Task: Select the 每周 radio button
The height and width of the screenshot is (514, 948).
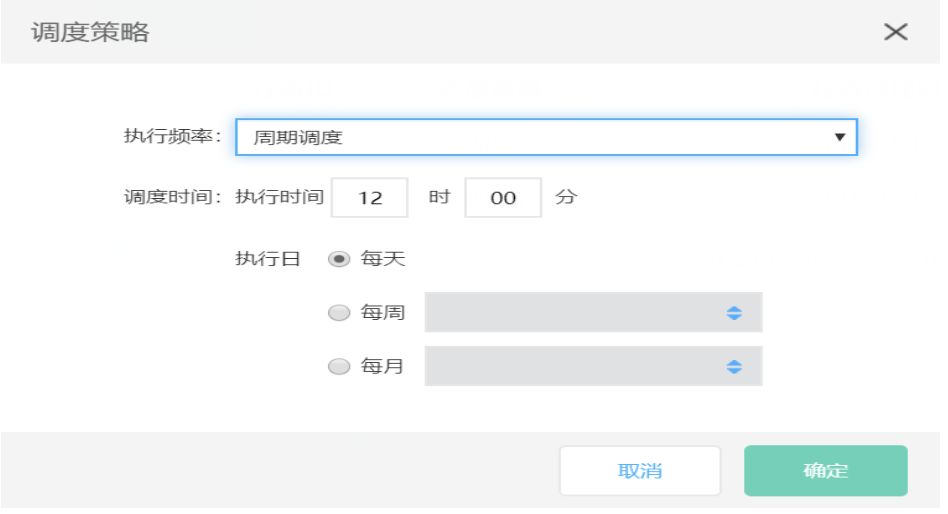Action: tap(339, 313)
